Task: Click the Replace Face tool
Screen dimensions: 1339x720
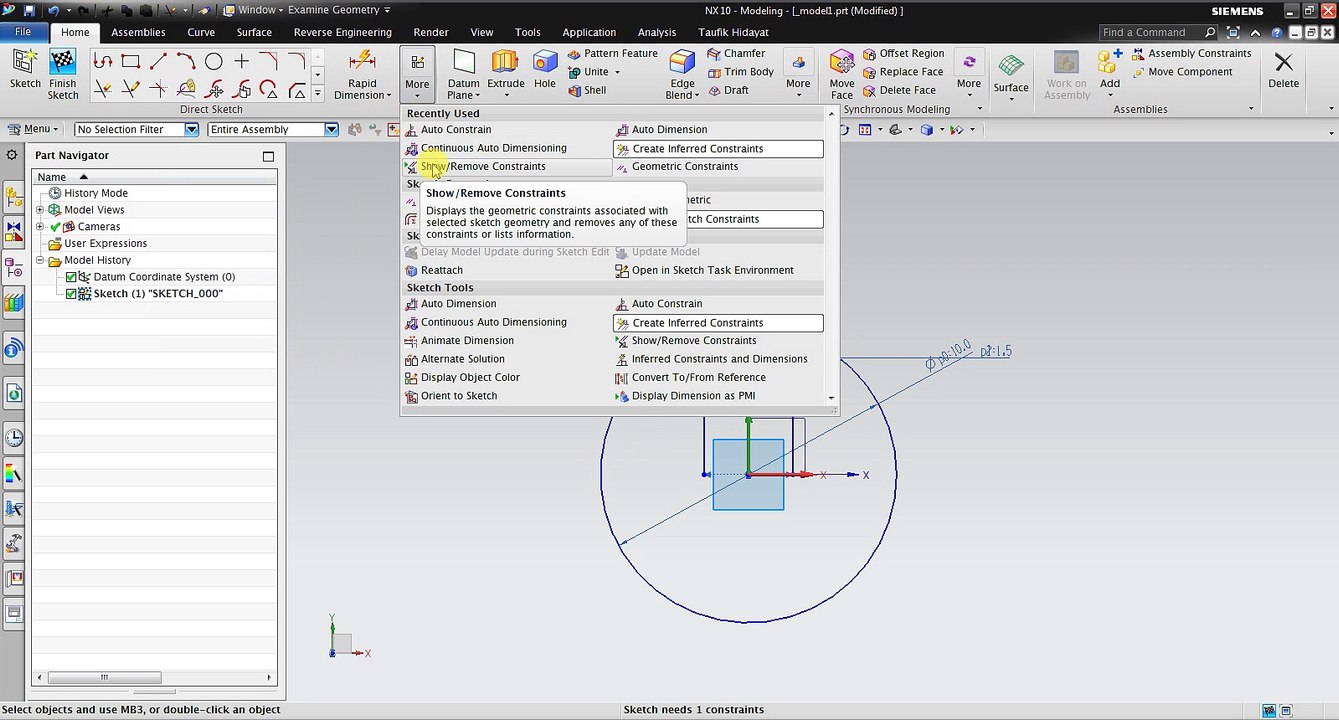Action: coord(903,72)
